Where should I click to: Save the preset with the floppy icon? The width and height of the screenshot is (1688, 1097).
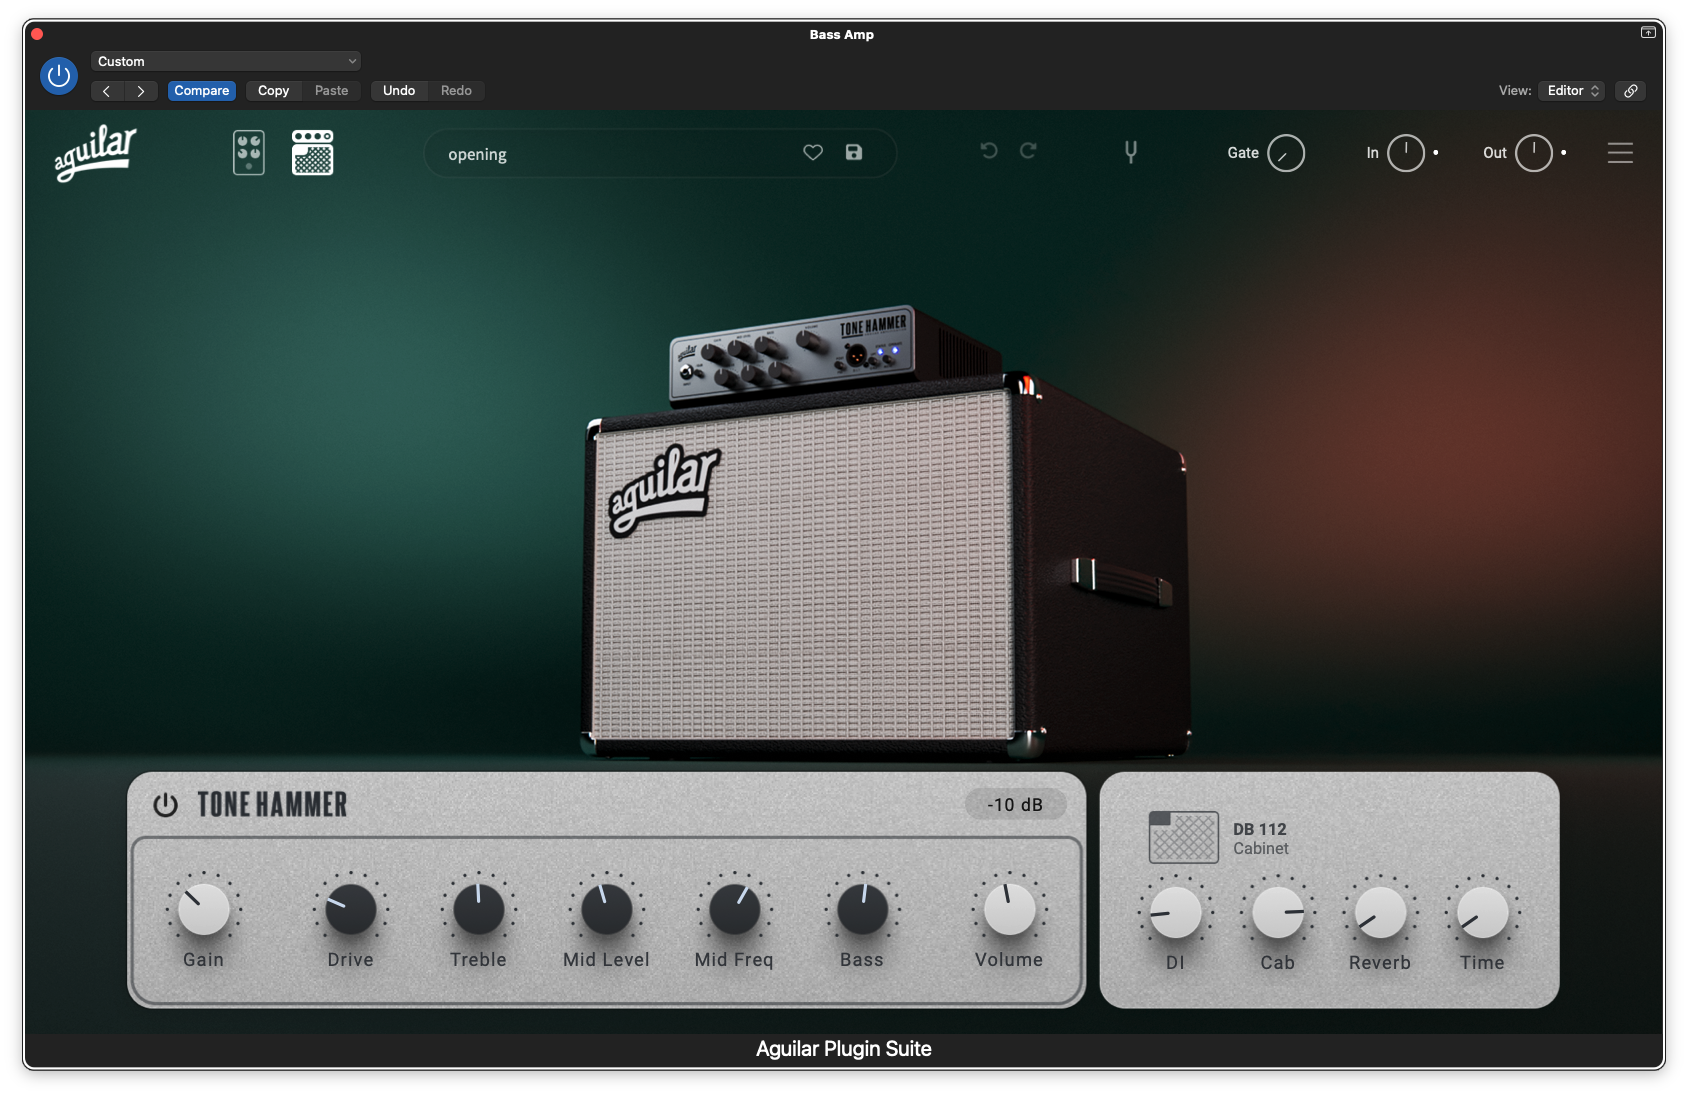tap(854, 153)
